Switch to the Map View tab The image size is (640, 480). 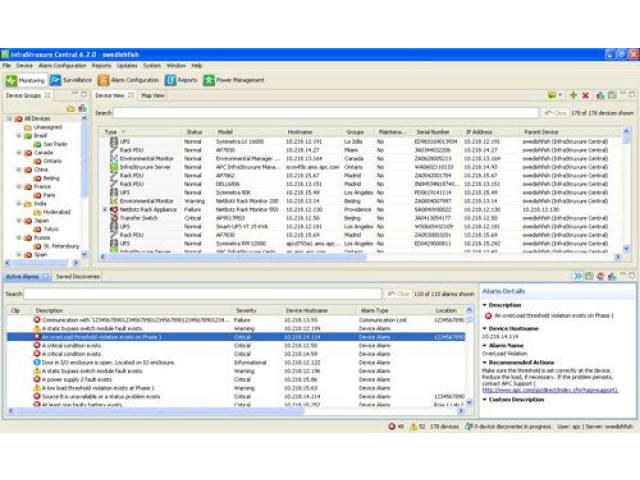tap(153, 96)
